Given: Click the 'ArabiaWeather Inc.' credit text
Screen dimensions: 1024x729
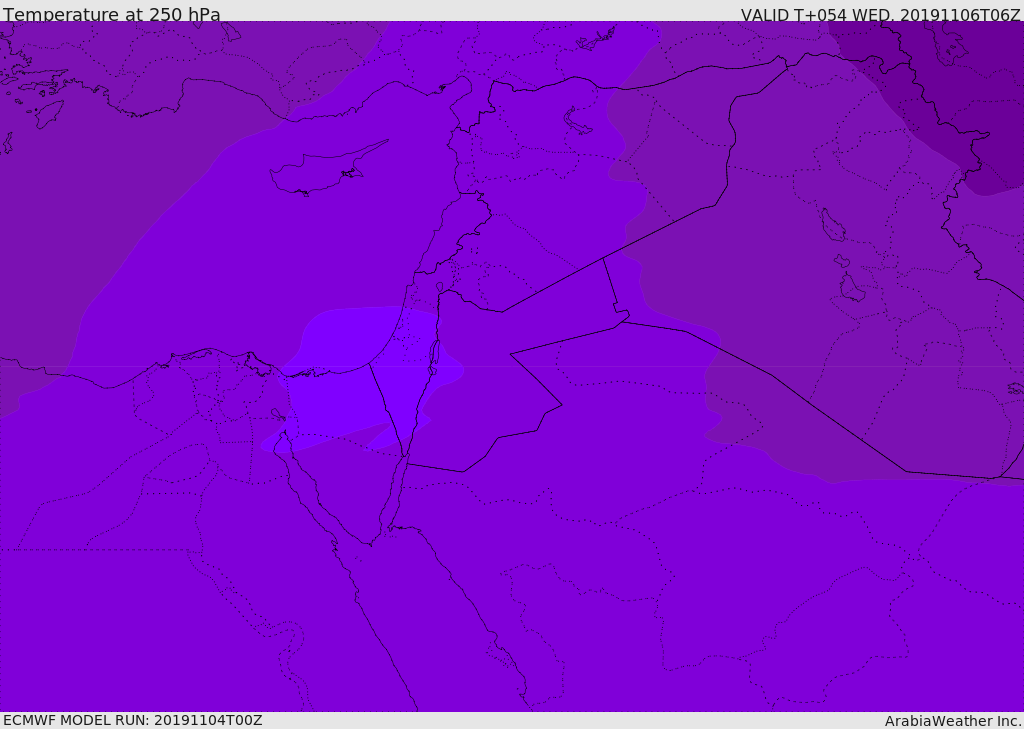Looking at the screenshot, I should (x=953, y=721).
